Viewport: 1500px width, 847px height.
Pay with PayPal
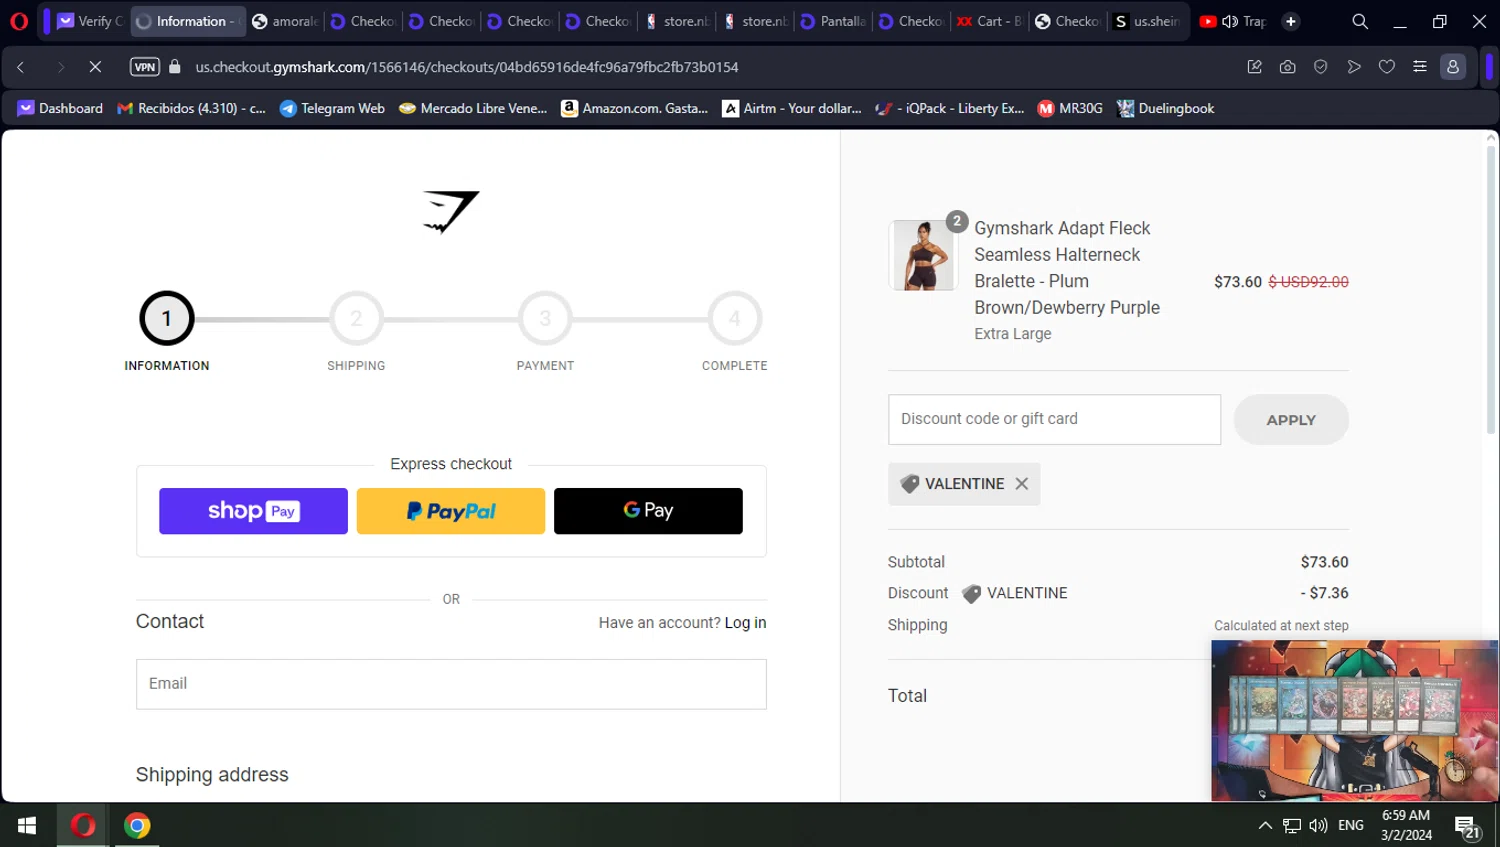[x=451, y=511]
